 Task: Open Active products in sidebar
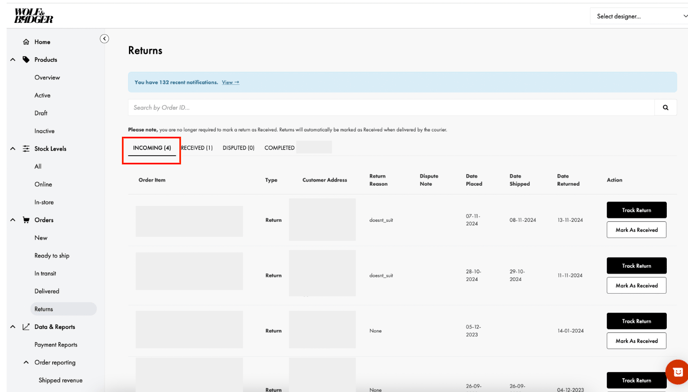tap(42, 95)
